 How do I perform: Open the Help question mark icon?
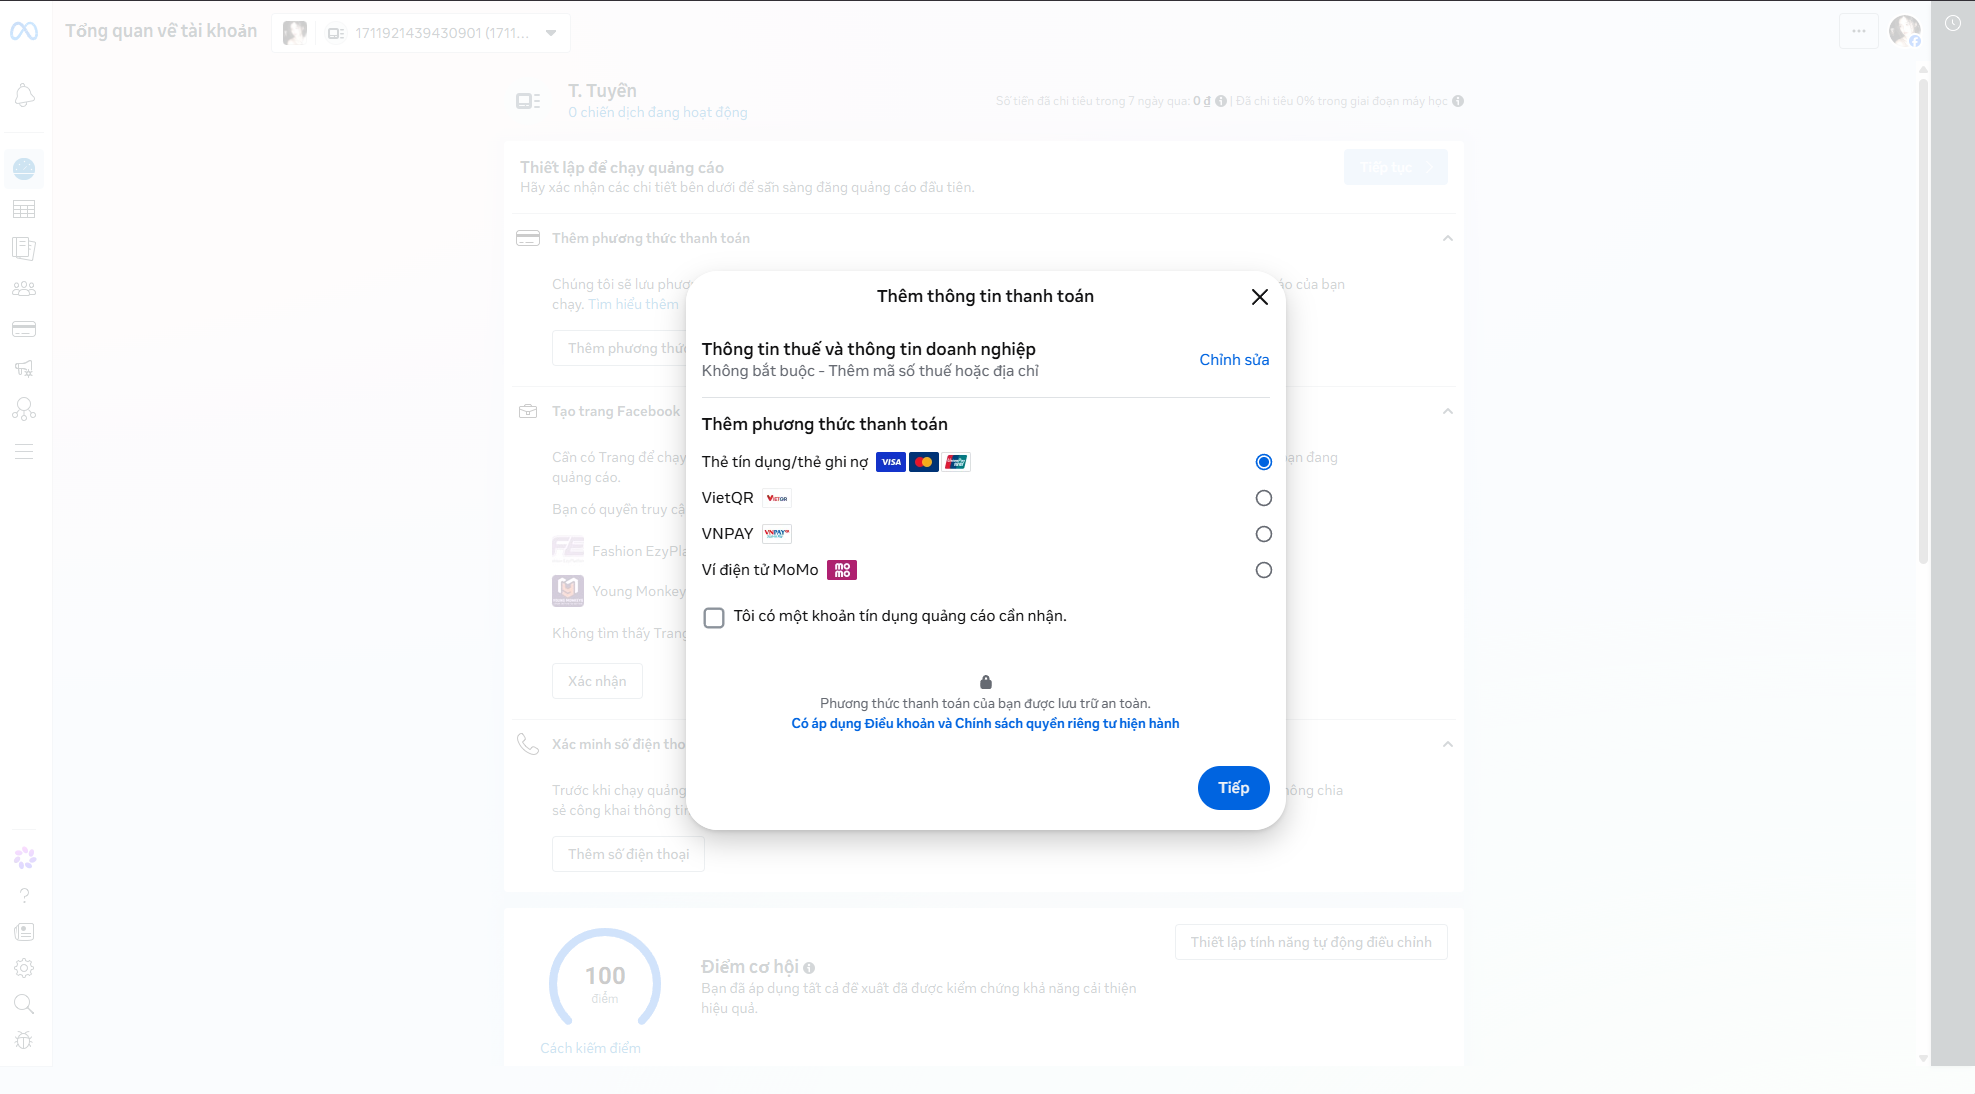click(24, 895)
